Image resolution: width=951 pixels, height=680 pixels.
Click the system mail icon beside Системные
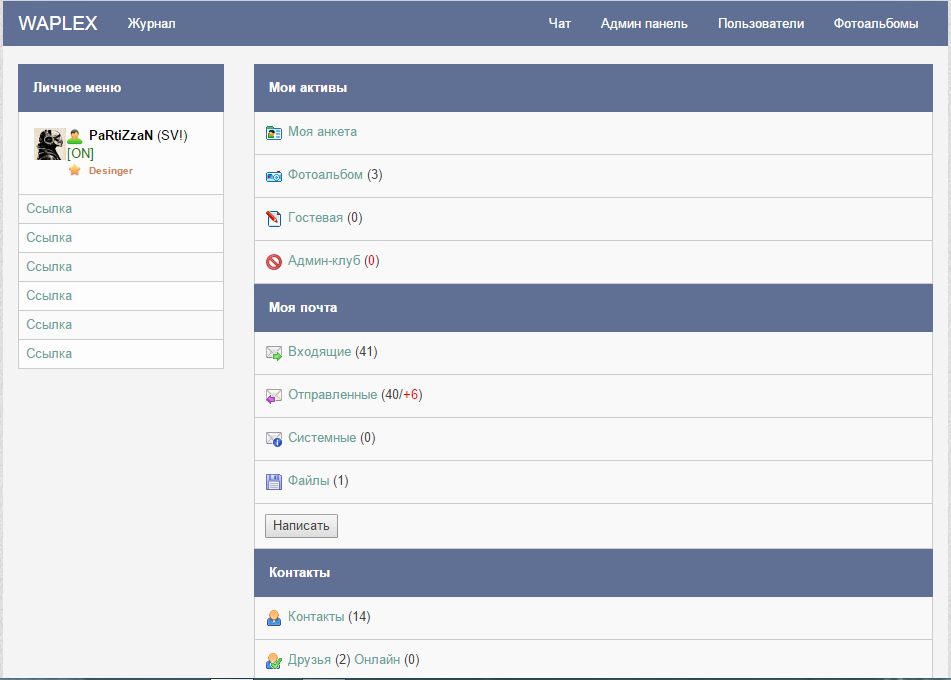[274, 439]
